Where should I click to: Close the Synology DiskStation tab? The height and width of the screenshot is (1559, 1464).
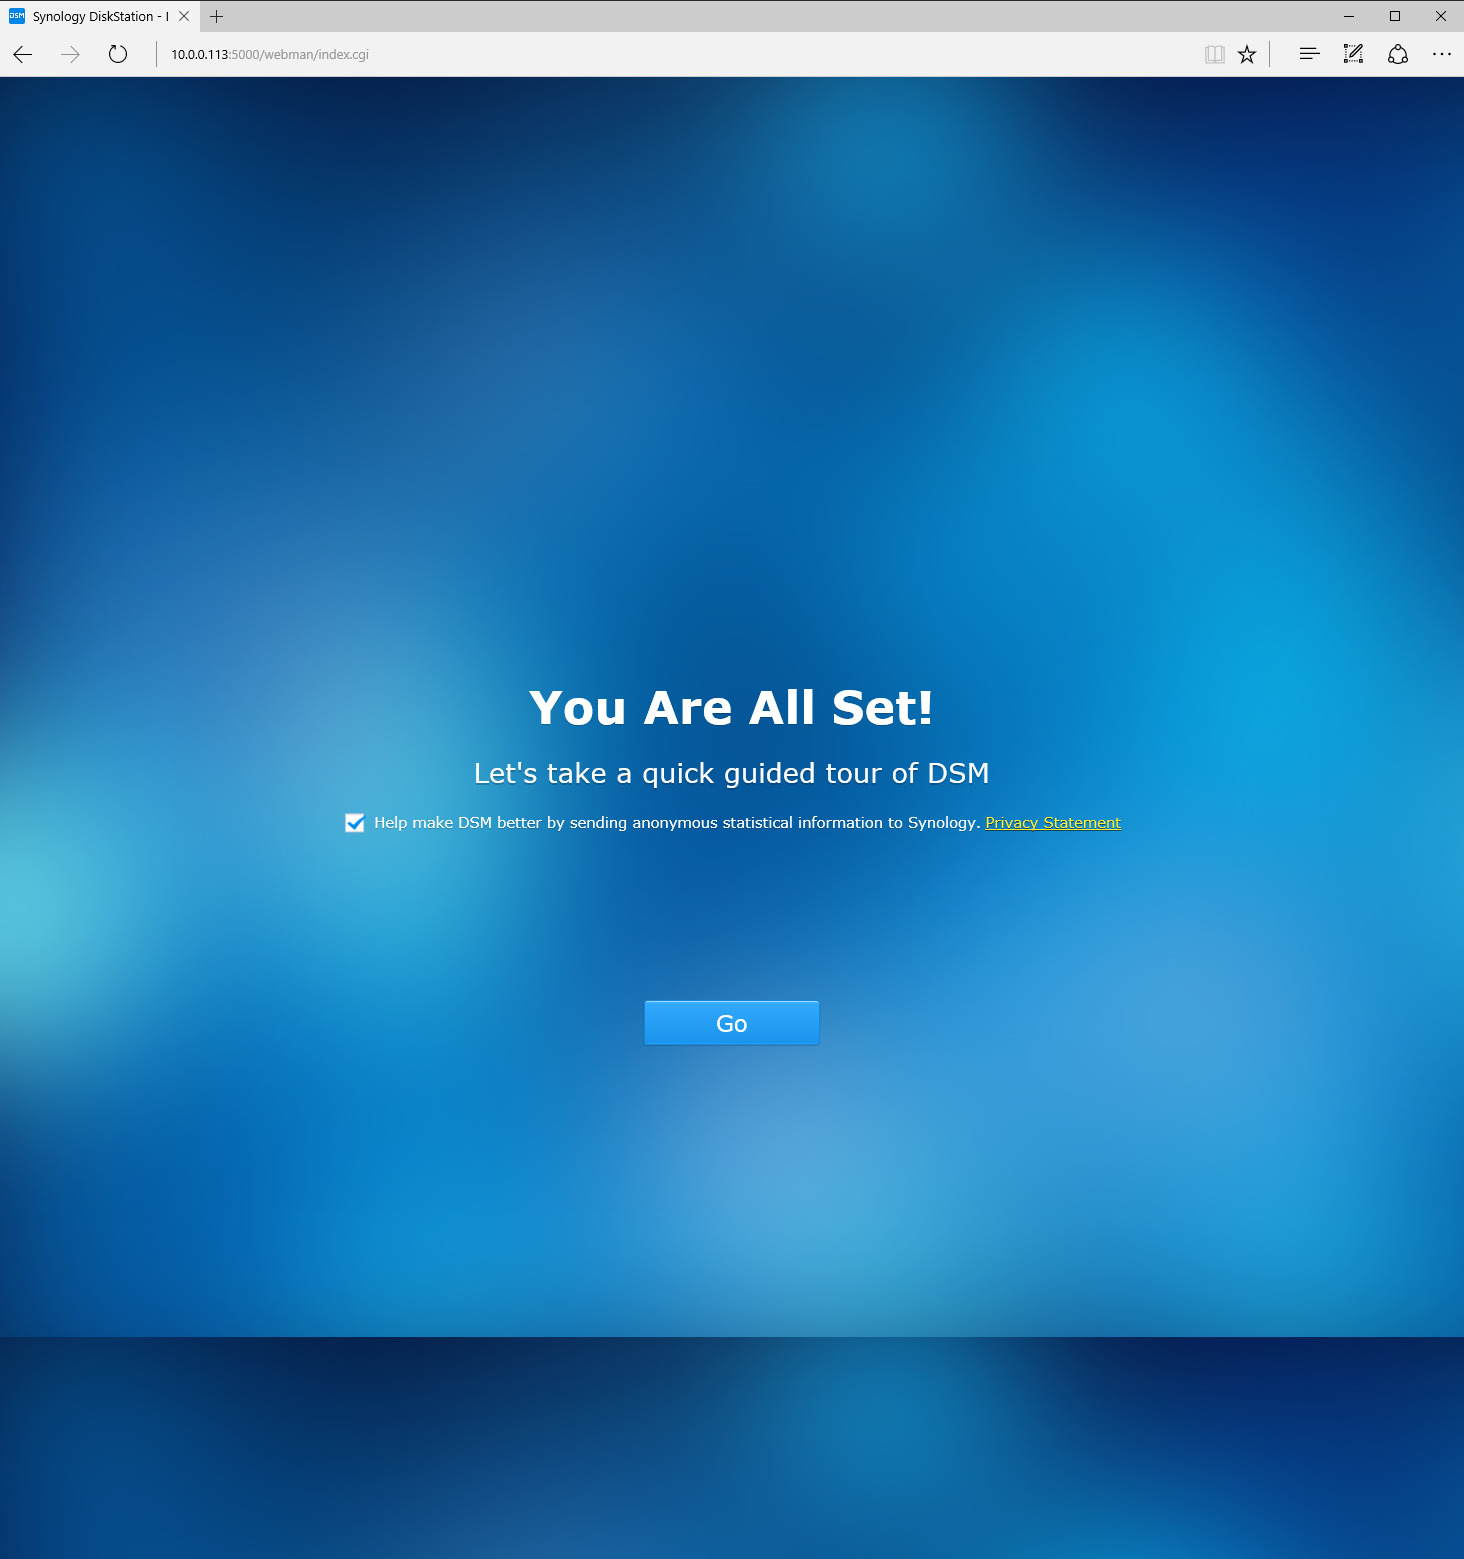184,16
